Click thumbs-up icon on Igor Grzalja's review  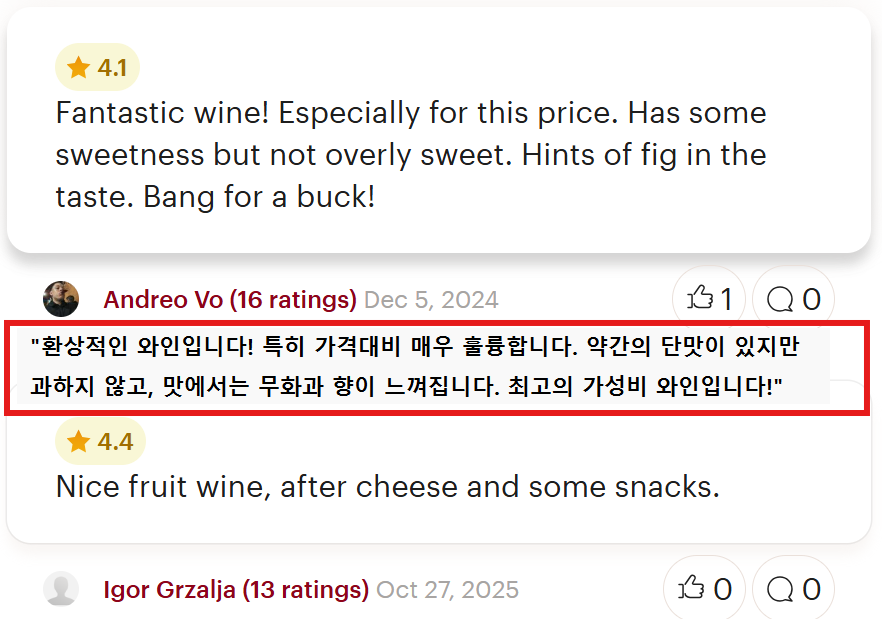pyautogui.click(x=691, y=589)
